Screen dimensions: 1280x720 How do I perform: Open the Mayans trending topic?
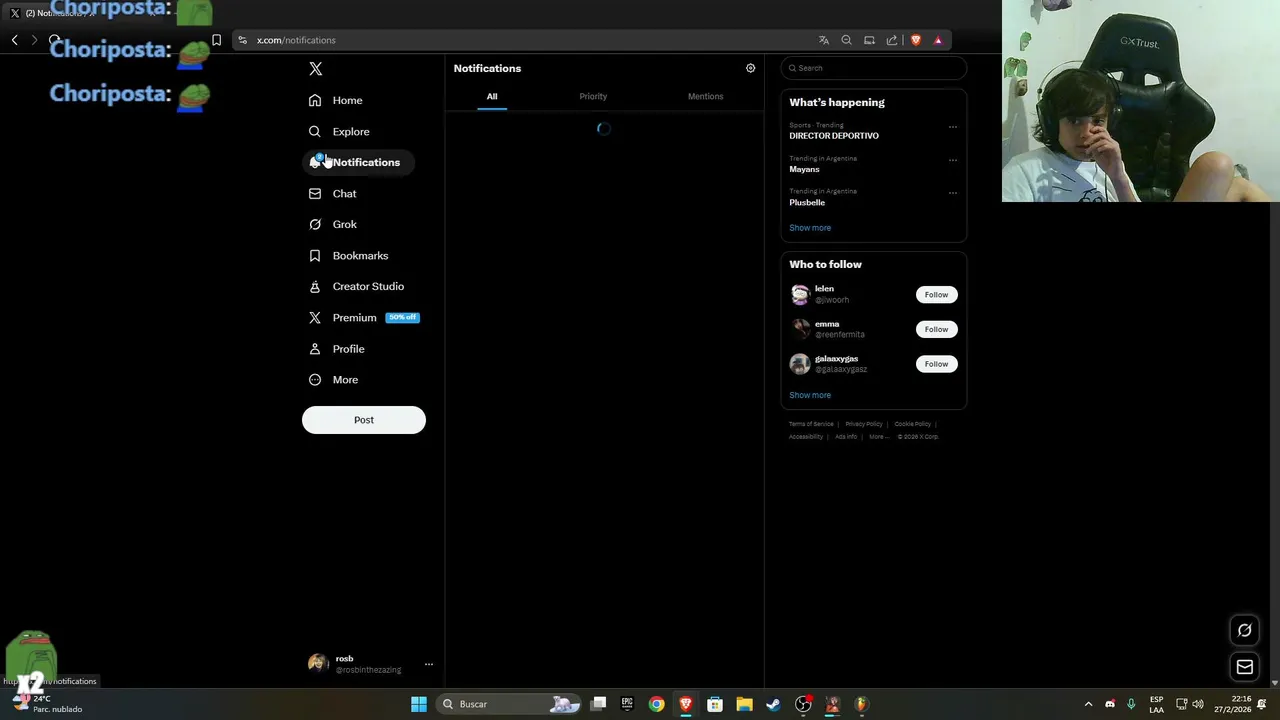[x=804, y=169]
